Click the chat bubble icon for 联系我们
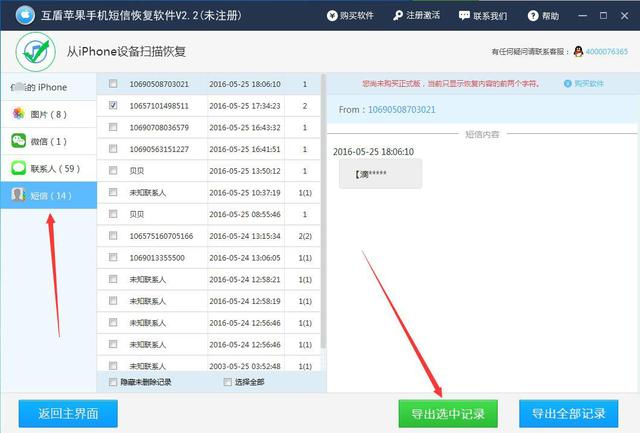This screenshot has width=640, height=433. point(464,16)
